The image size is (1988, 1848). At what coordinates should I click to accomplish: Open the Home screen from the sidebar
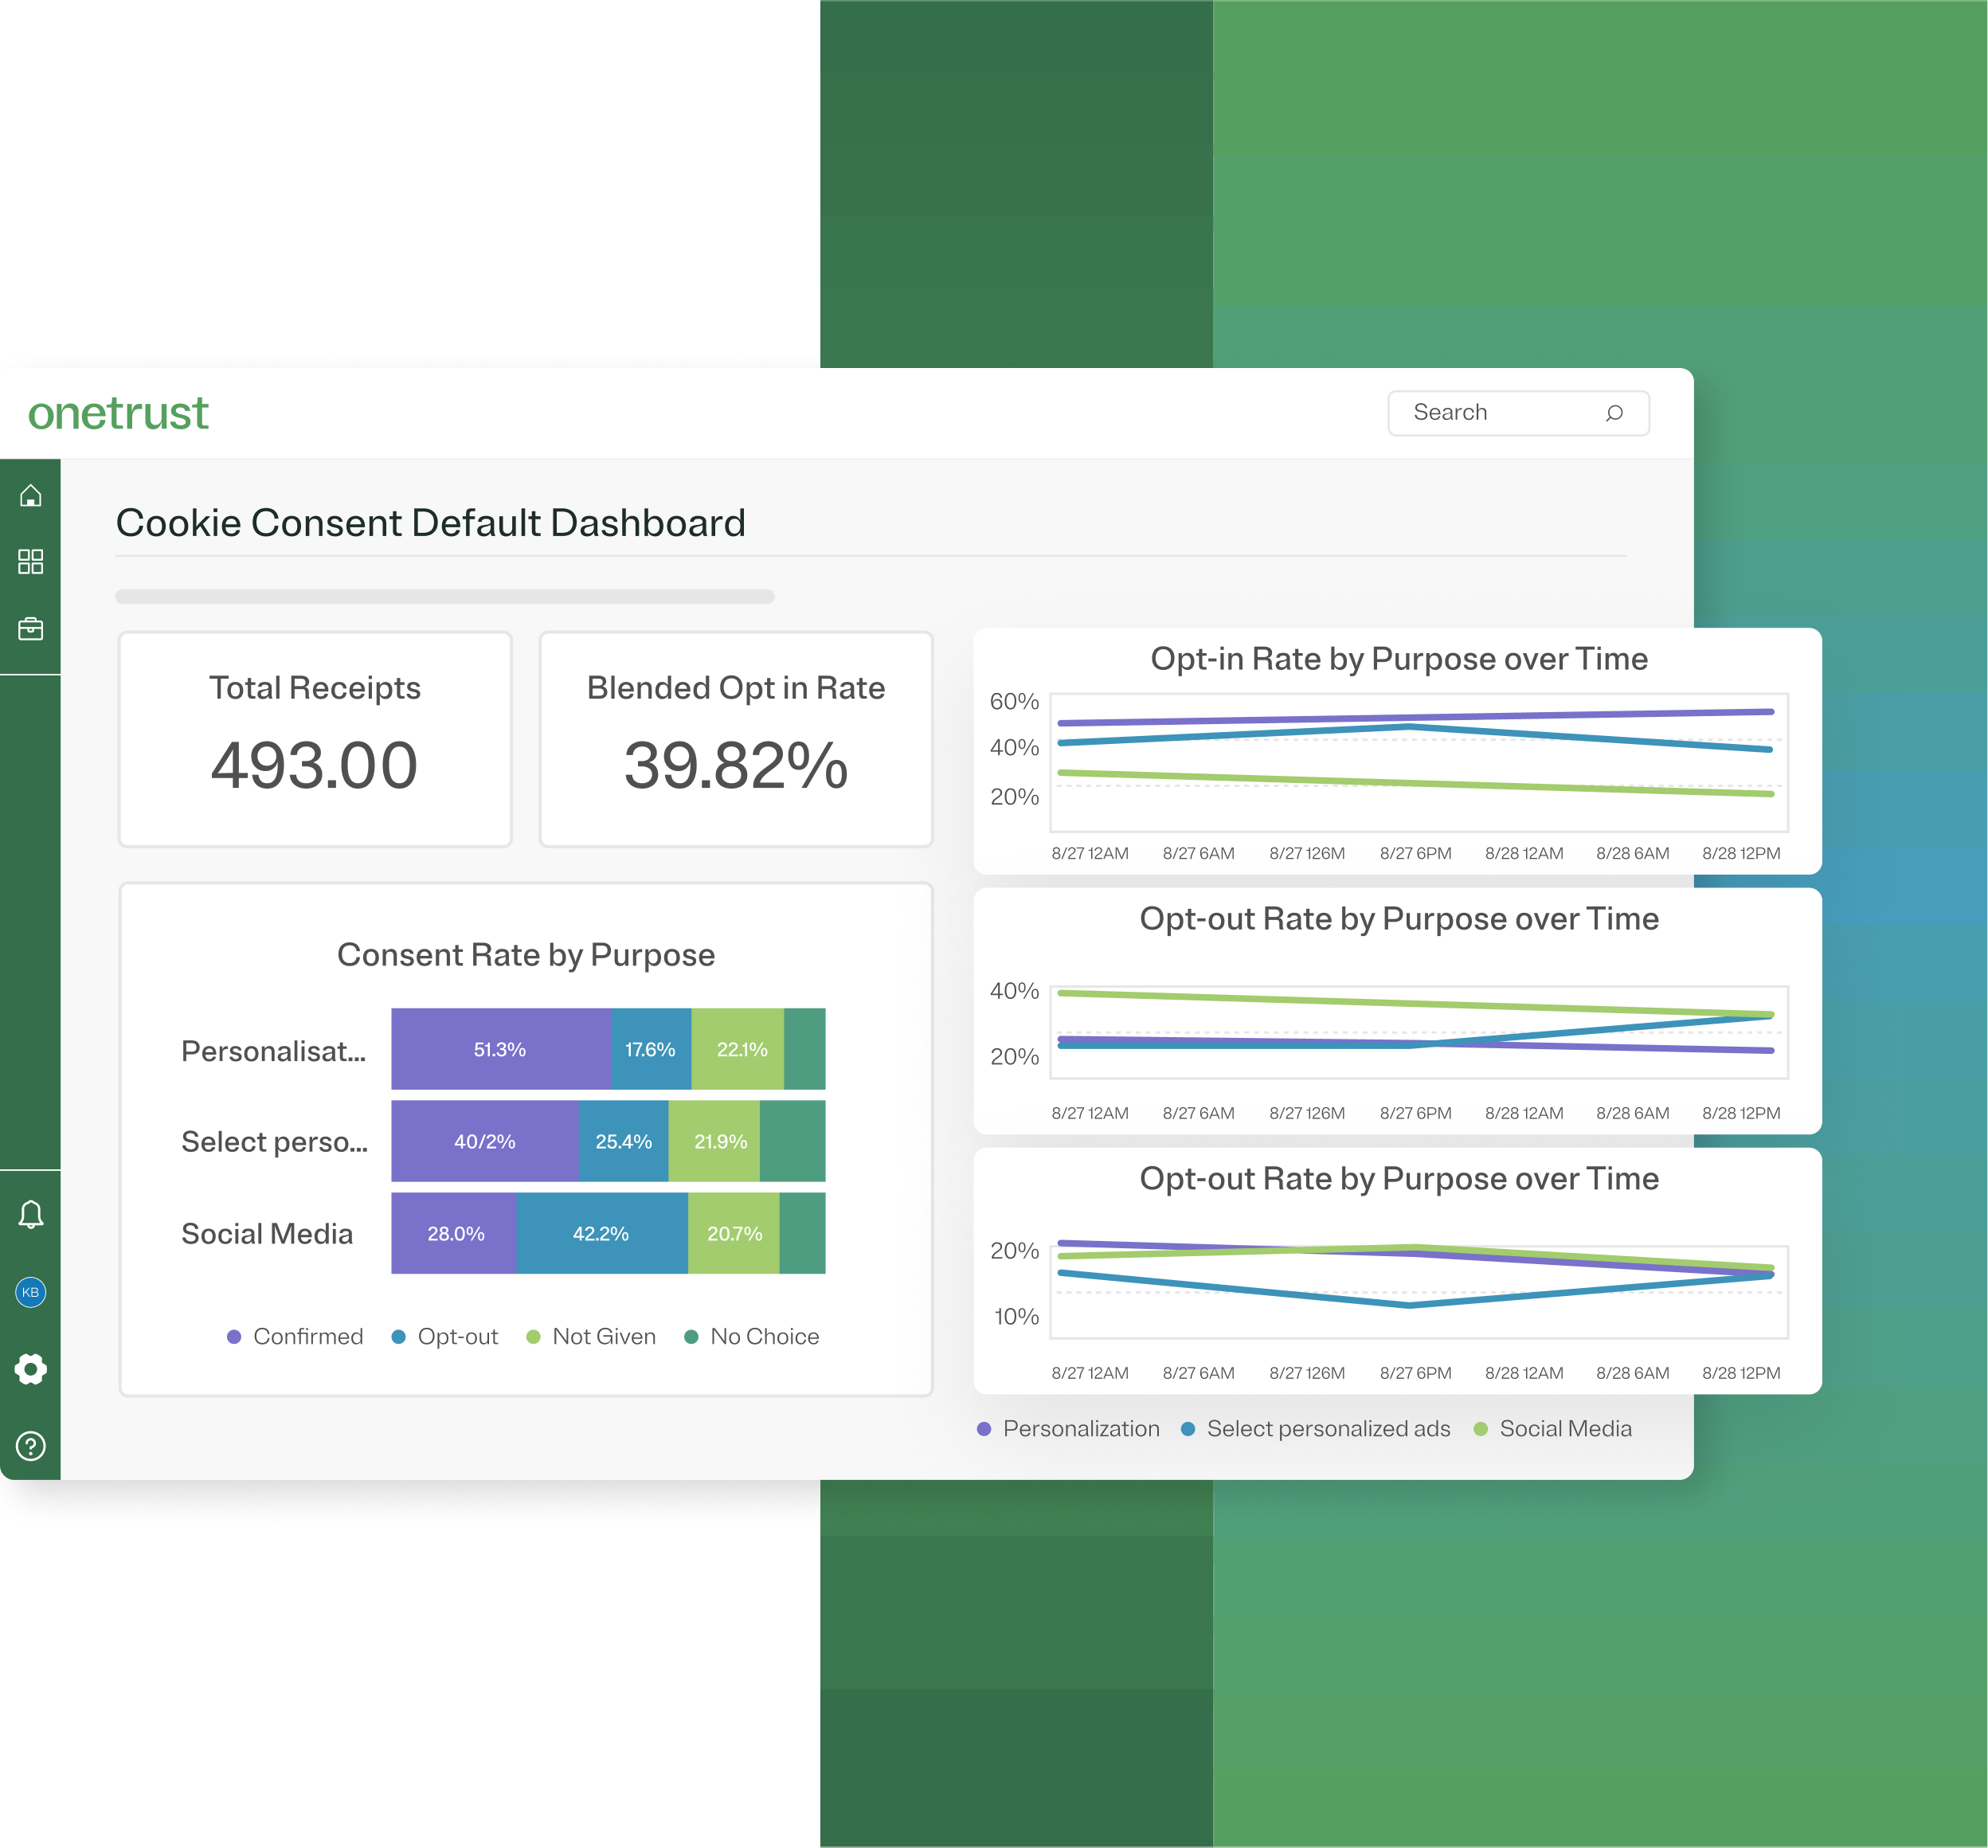click(x=31, y=493)
